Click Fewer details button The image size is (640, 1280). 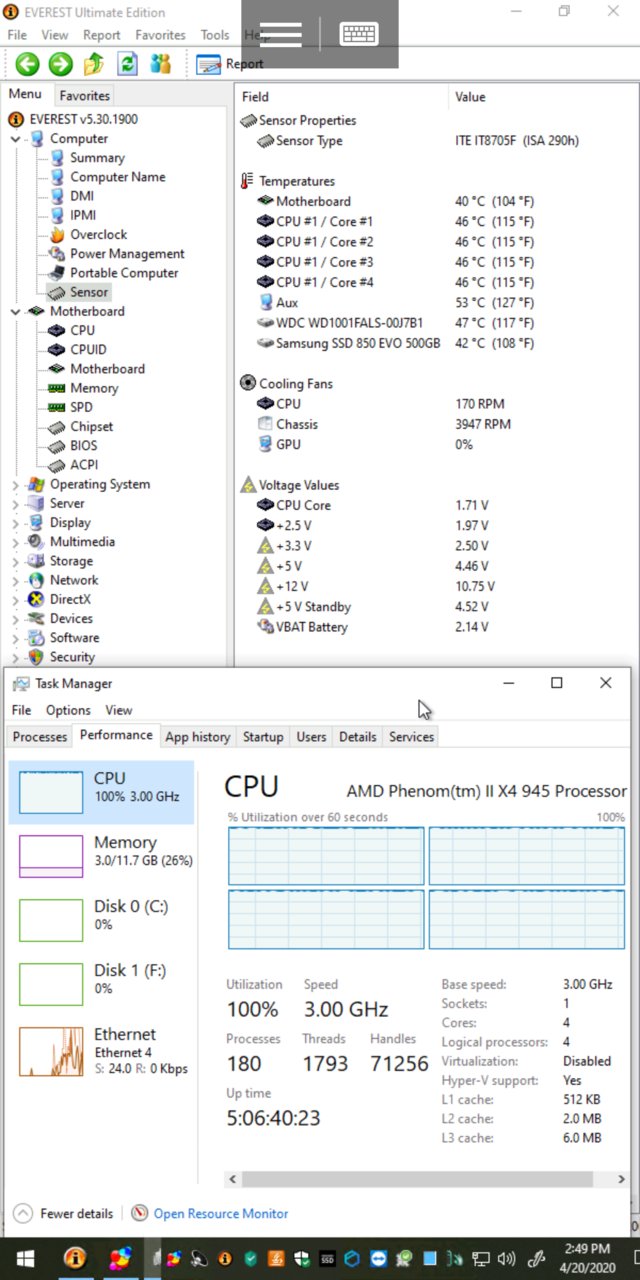pyautogui.click(x=64, y=1214)
